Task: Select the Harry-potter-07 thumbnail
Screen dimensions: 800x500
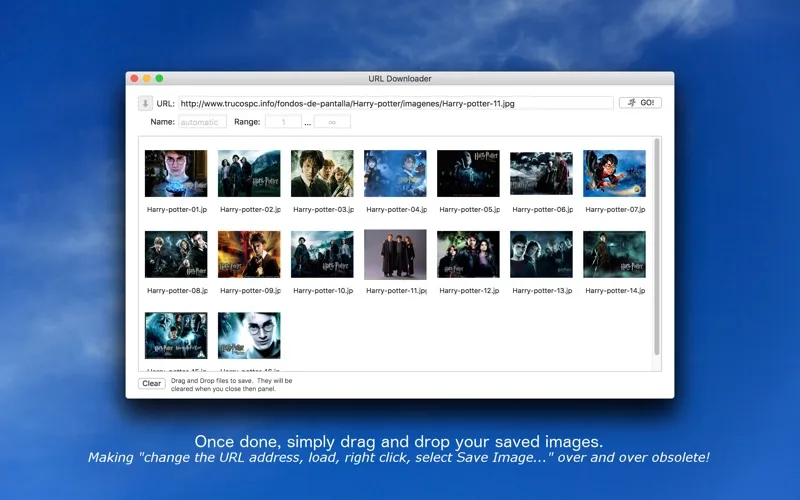Action: tap(614, 173)
